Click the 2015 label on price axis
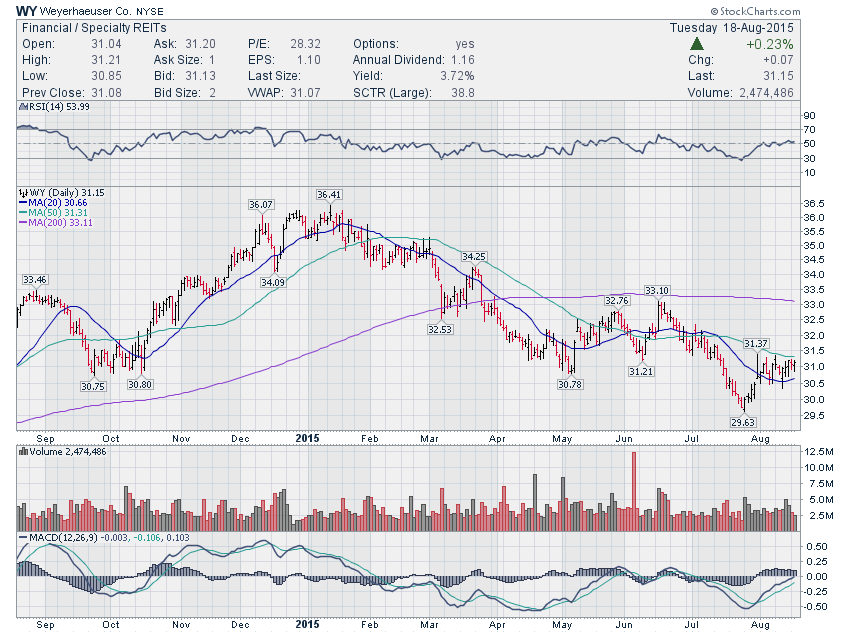The height and width of the screenshot is (633, 850). (307, 438)
